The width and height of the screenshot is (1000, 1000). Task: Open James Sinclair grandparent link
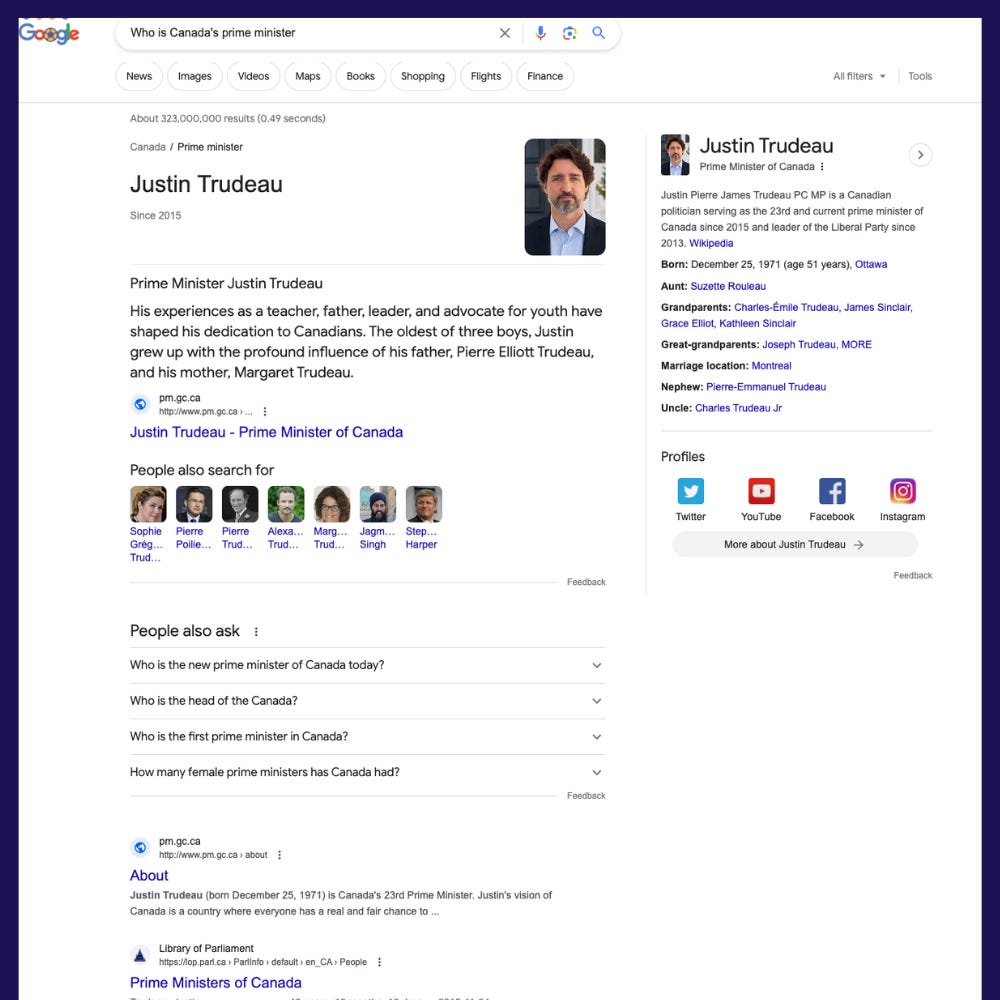(878, 307)
